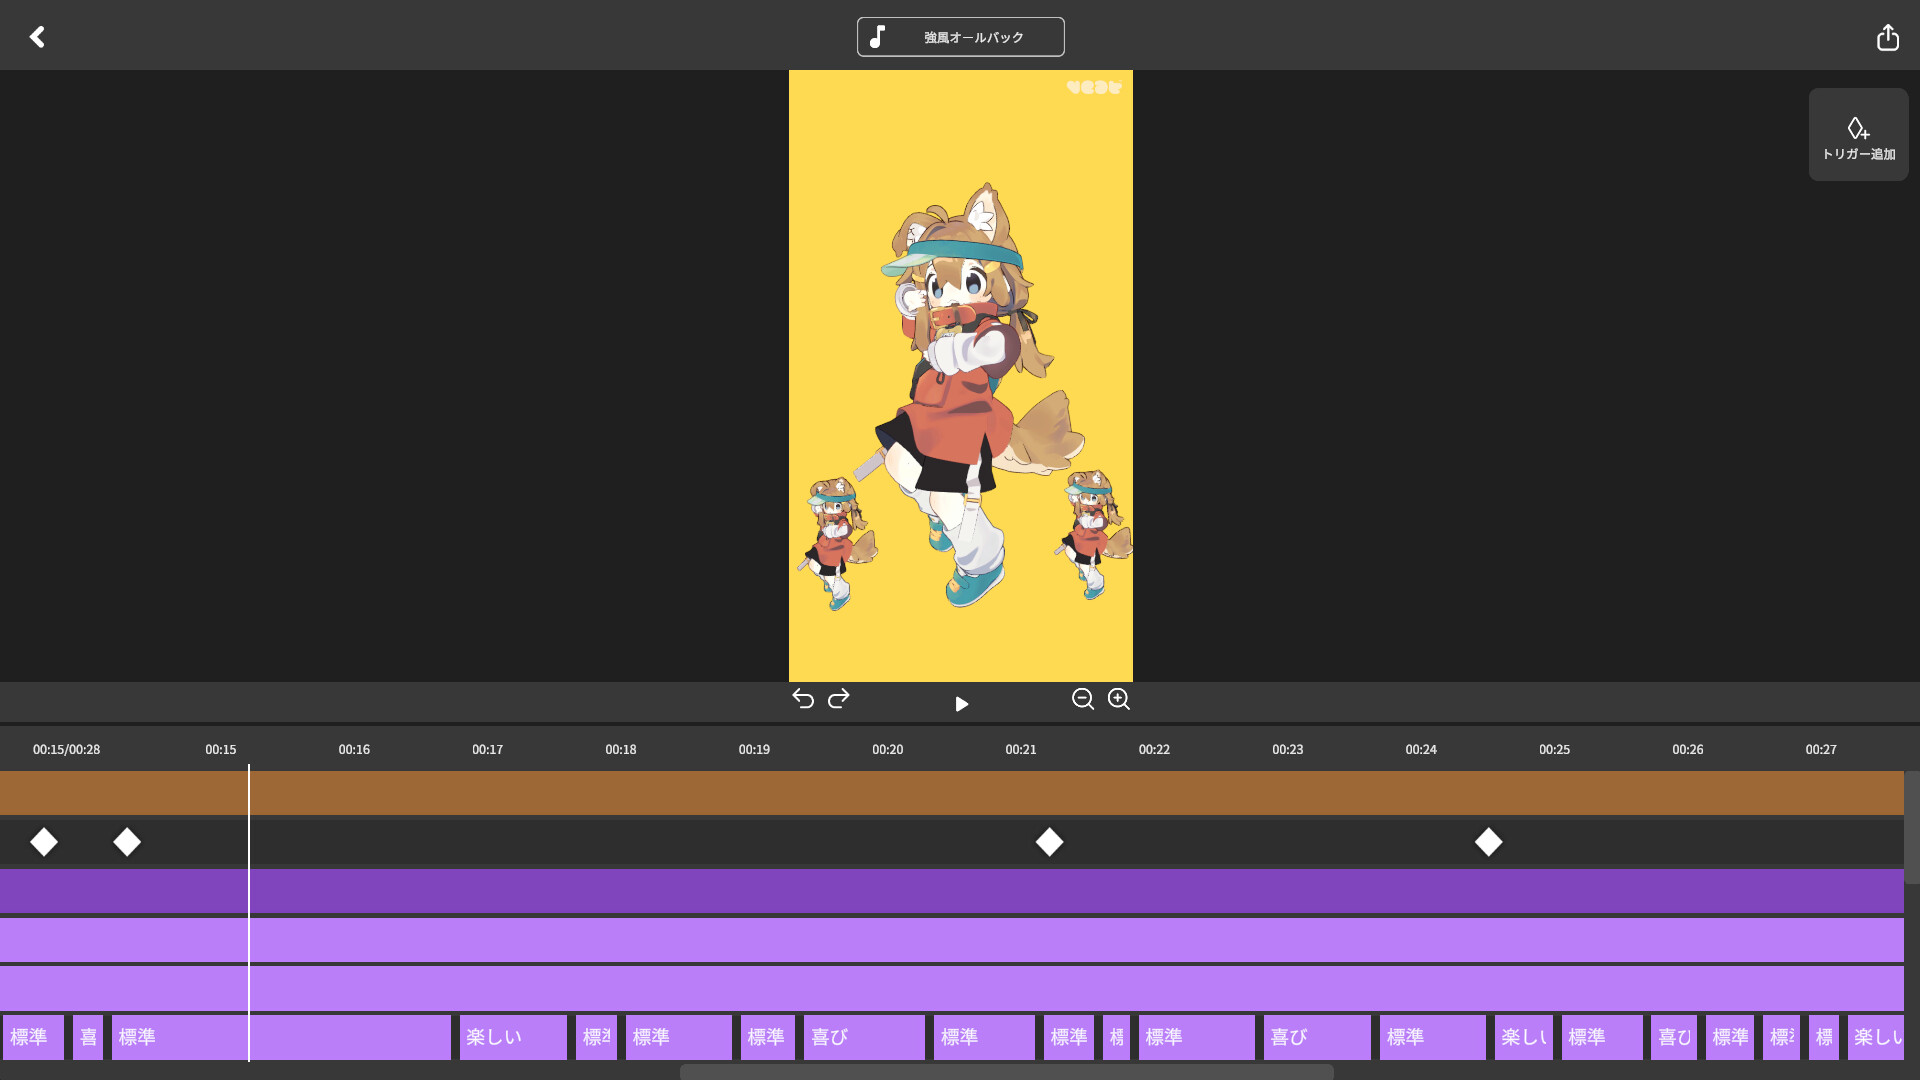Click the redo arrow icon

(839, 698)
